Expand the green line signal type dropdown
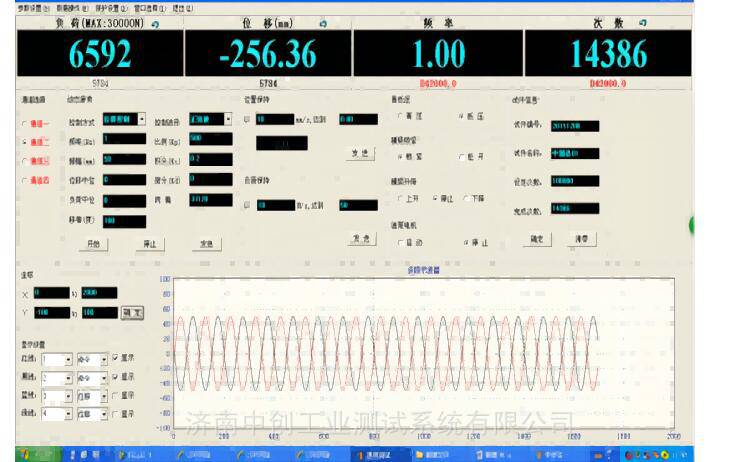Viewport: 752px width, 462px height. click(104, 414)
